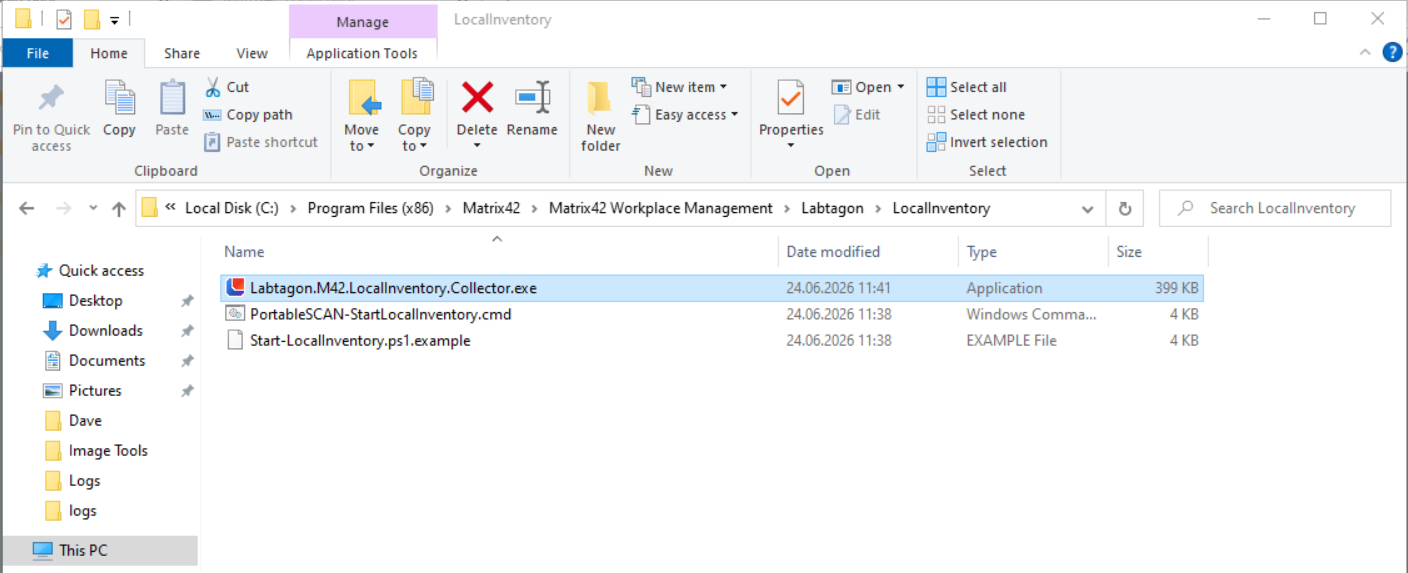This screenshot has width=1408, height=573.
Task: Sort by the Type column header
Action: click(x=1033, y=252)
